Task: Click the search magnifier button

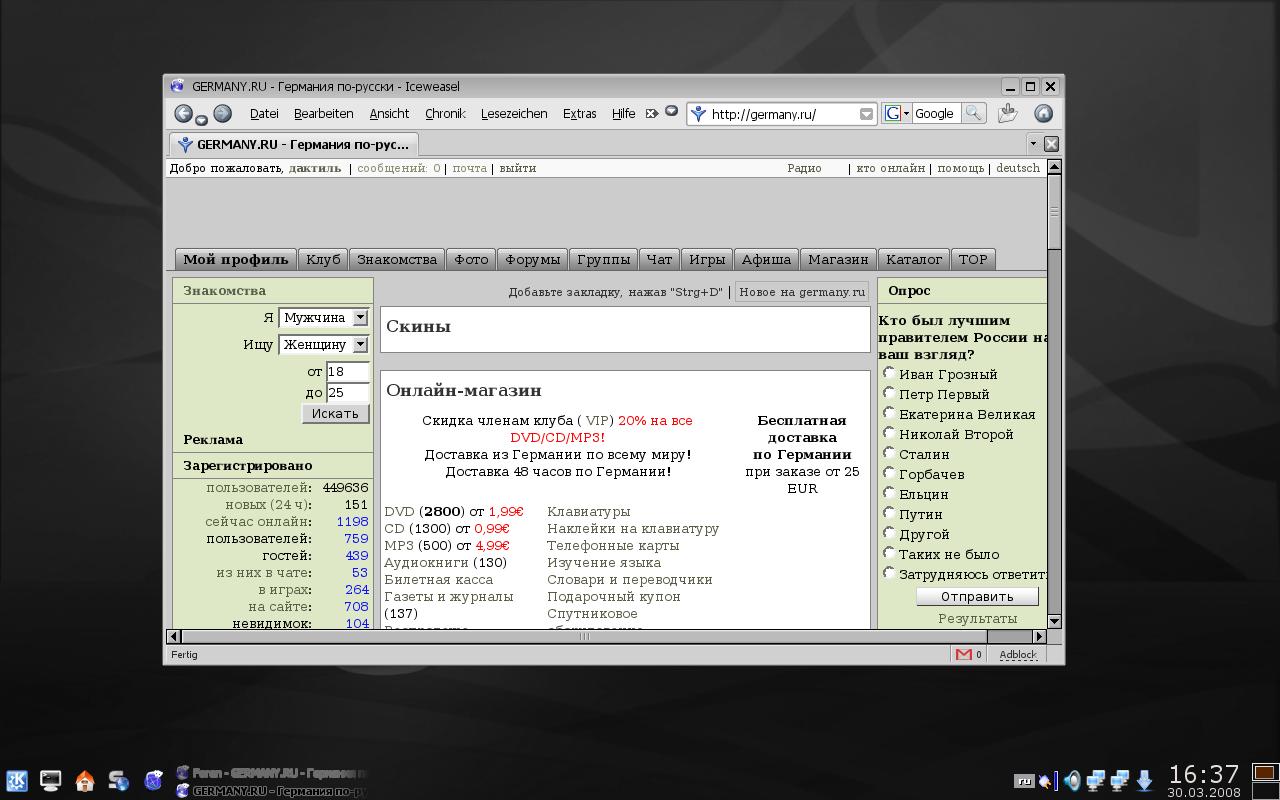Action: point(973,114)
